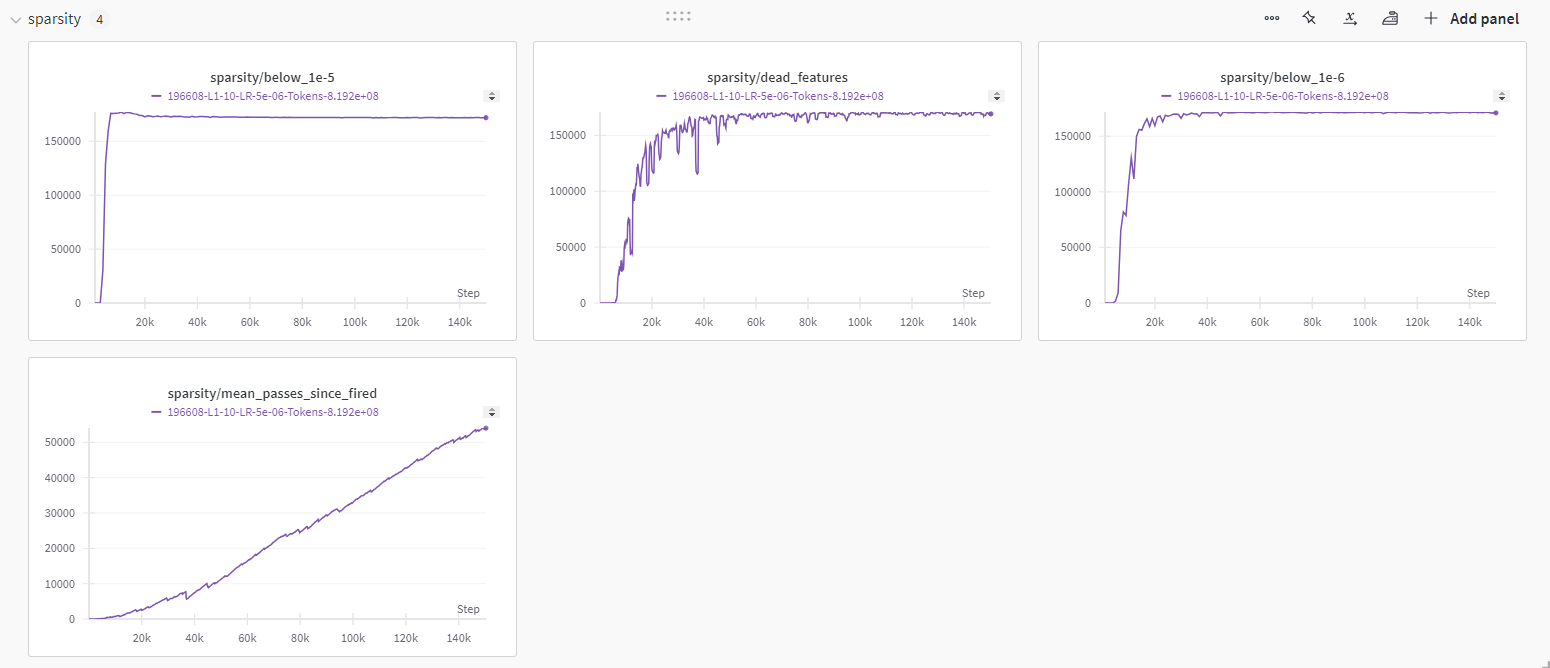
Task: Click the panel count badge showing 4
Action: [x=99, y=19]
